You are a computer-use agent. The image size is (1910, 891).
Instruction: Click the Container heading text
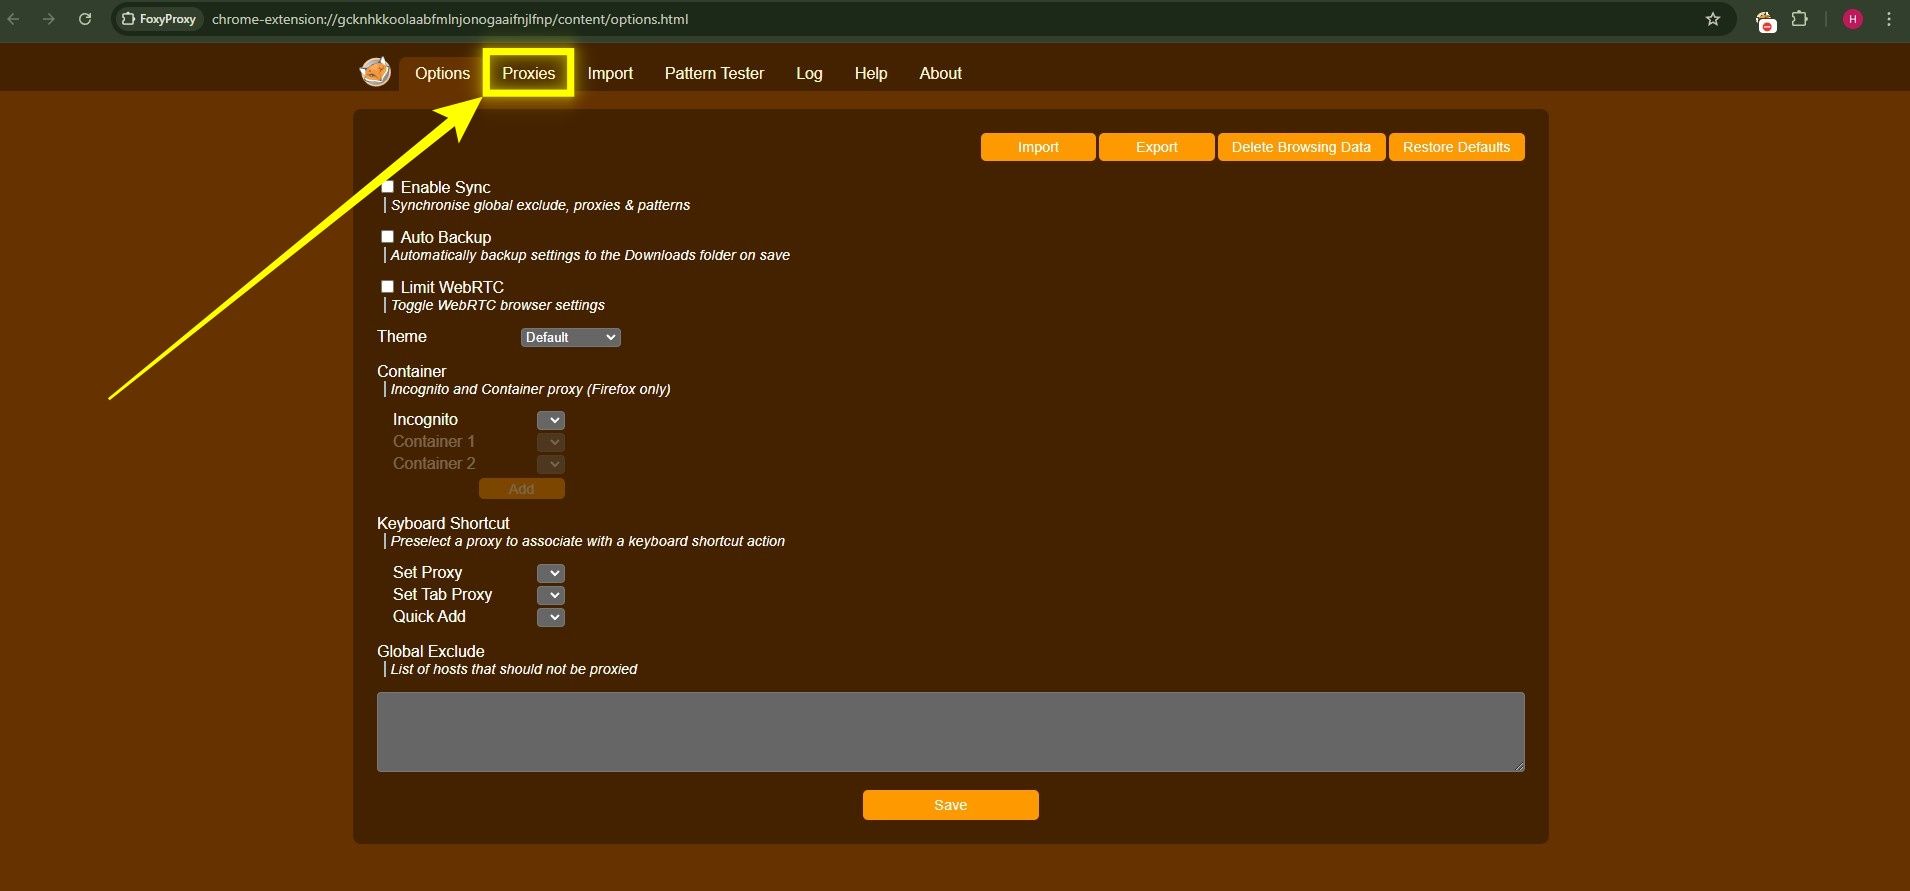click(411, 371)
